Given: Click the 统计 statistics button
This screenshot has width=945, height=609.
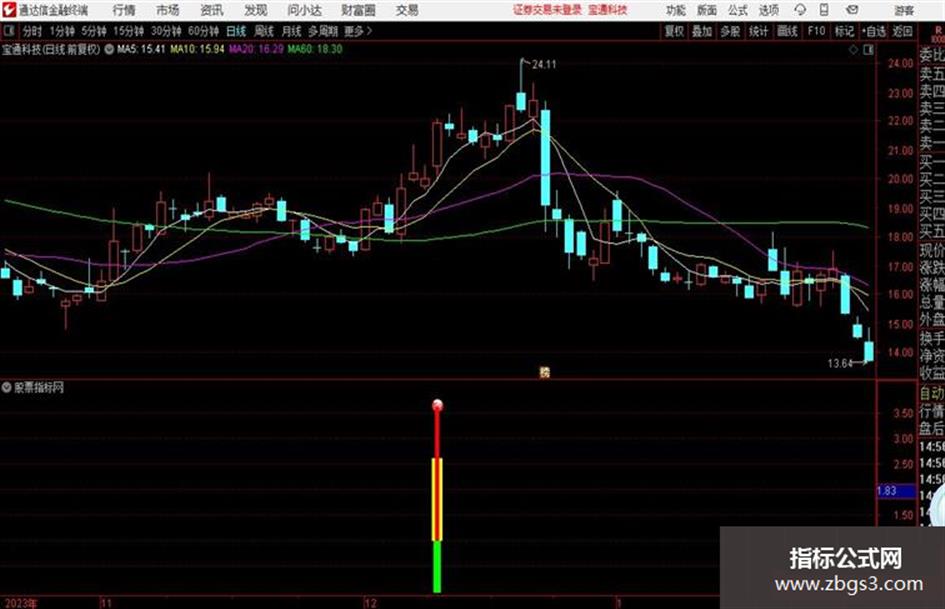Looking at the screenshot, I should pyautogui.click(x=758, y=31).
